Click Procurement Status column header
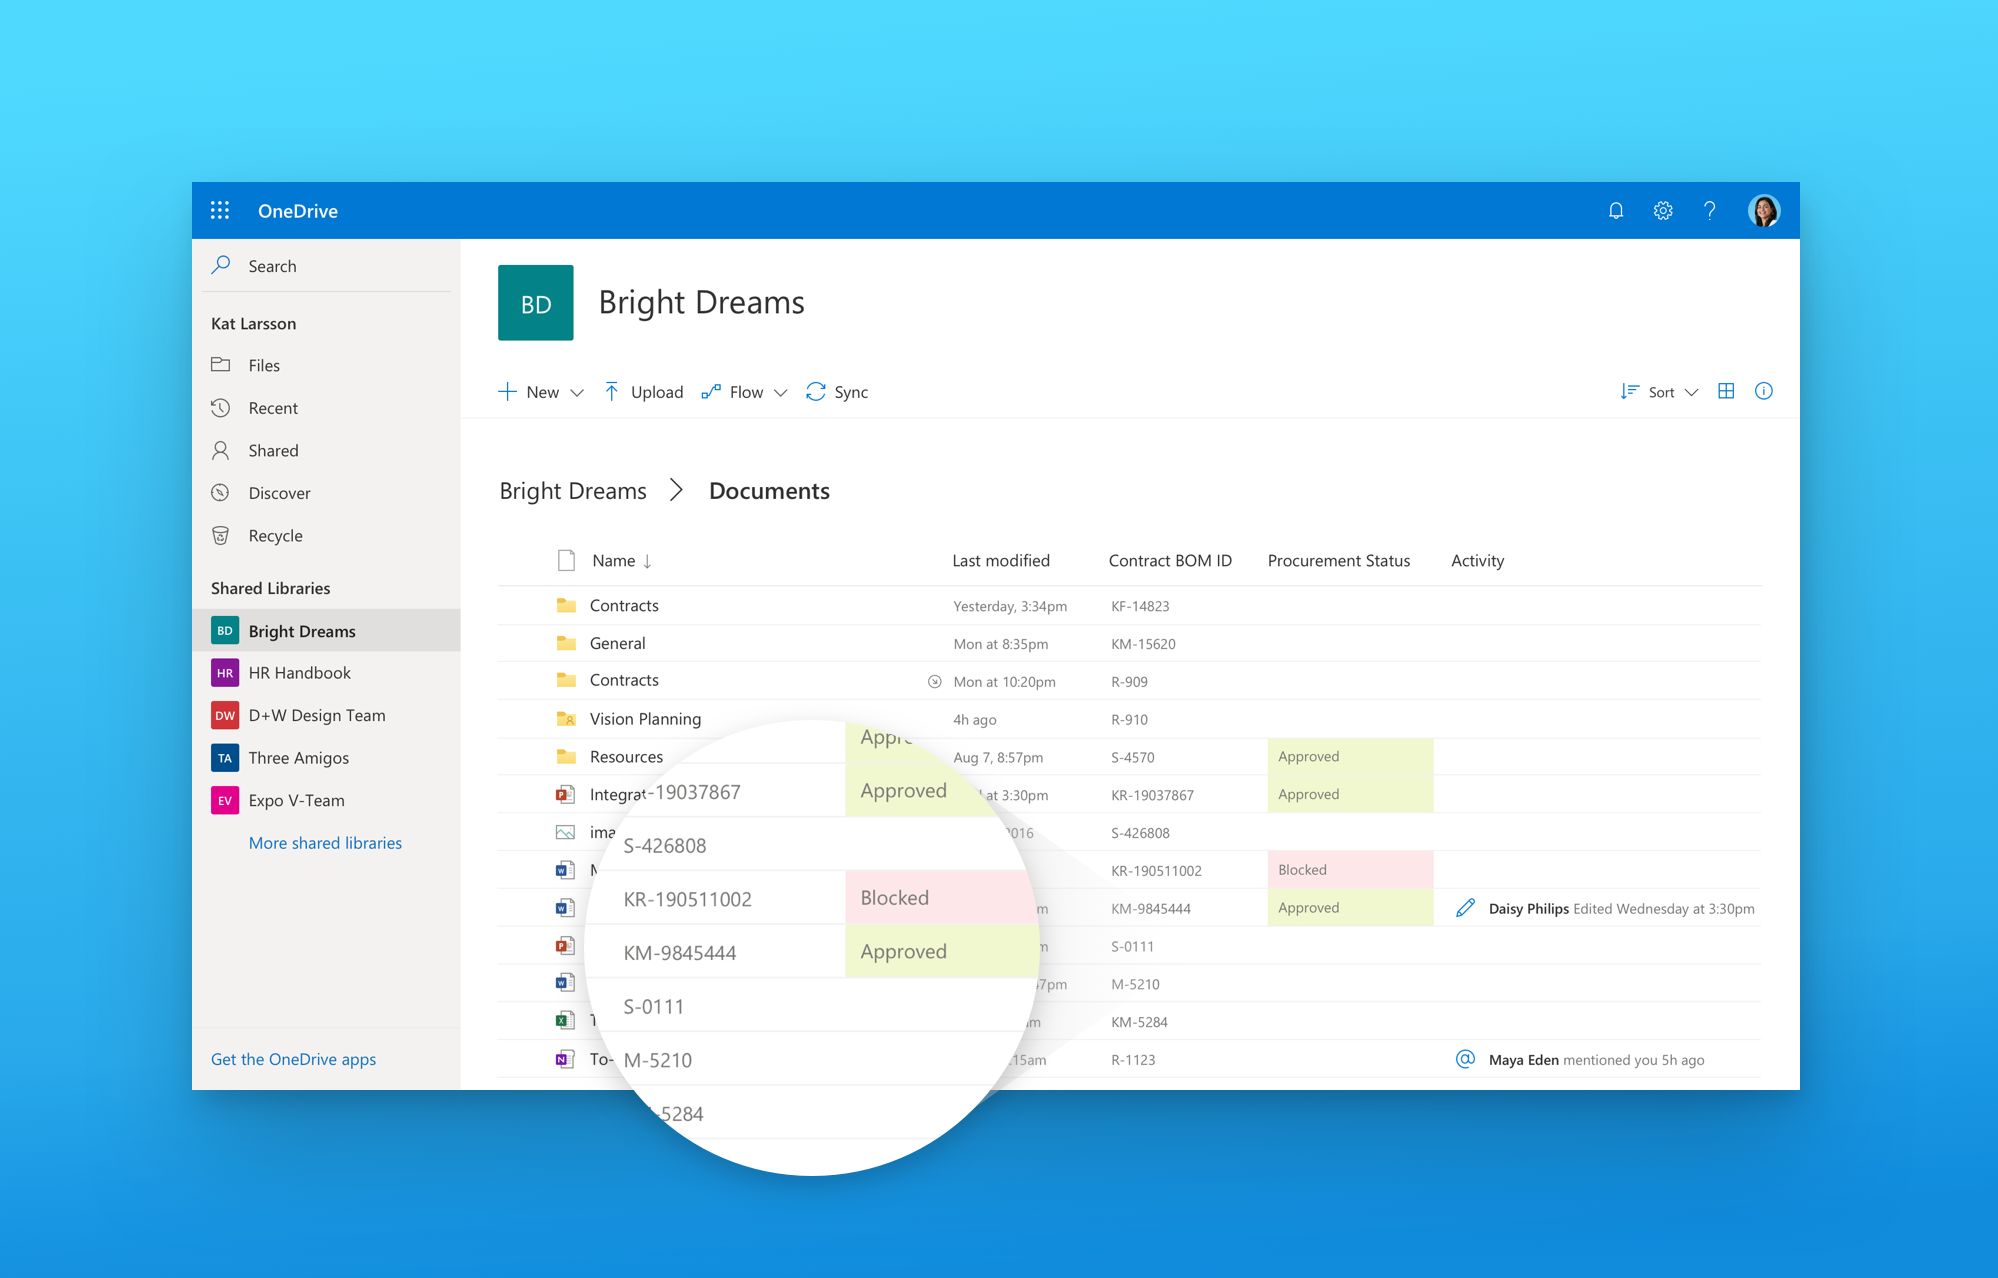 (x=1339, y=561)
